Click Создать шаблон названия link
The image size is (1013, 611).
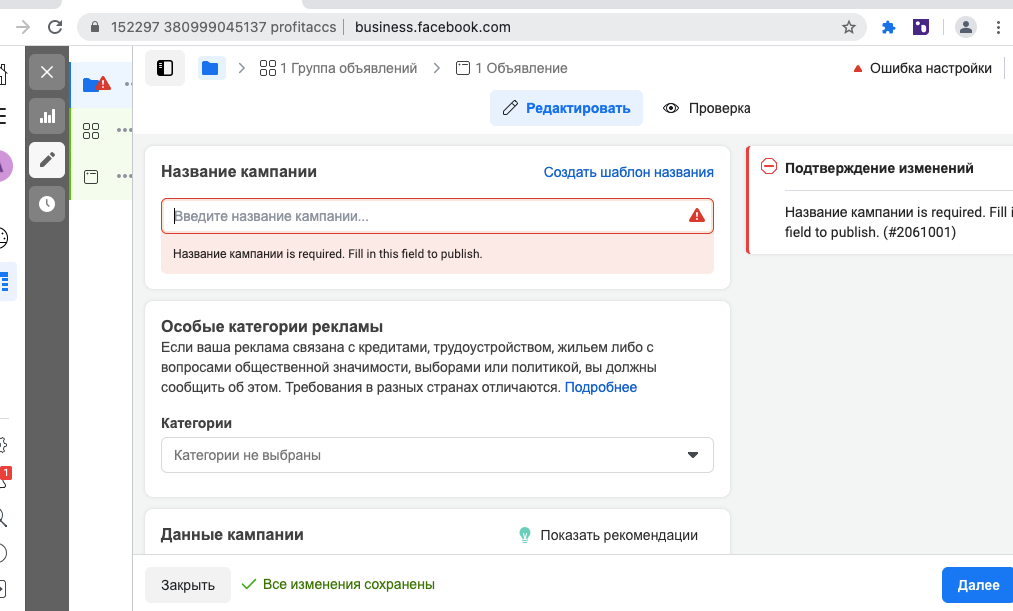click(629, 172)
